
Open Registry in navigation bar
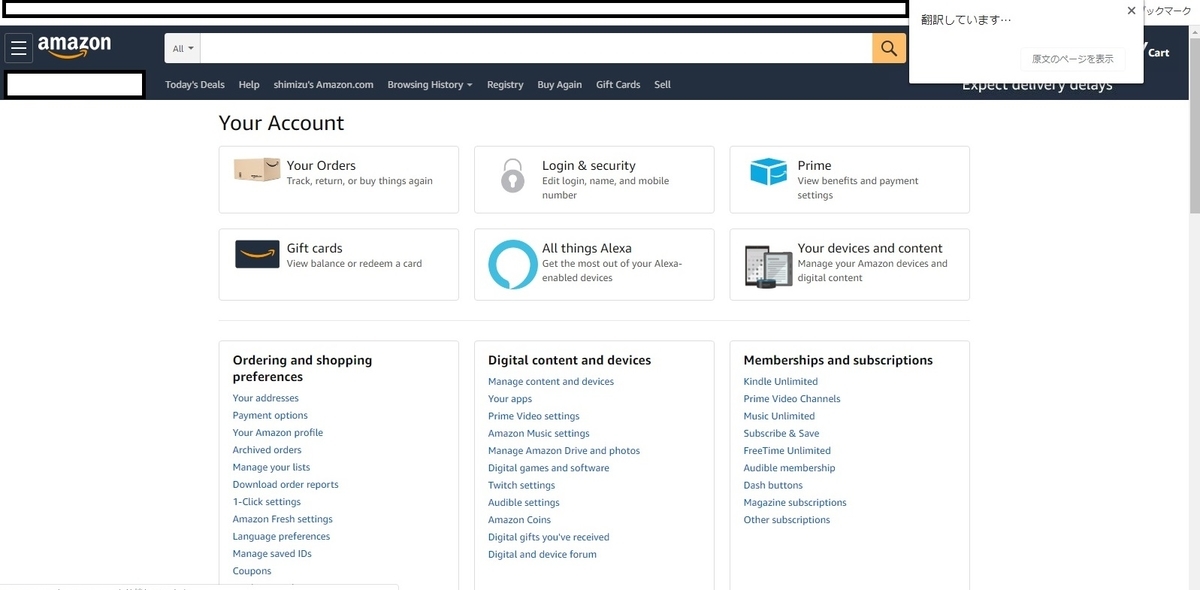(505, 85)
